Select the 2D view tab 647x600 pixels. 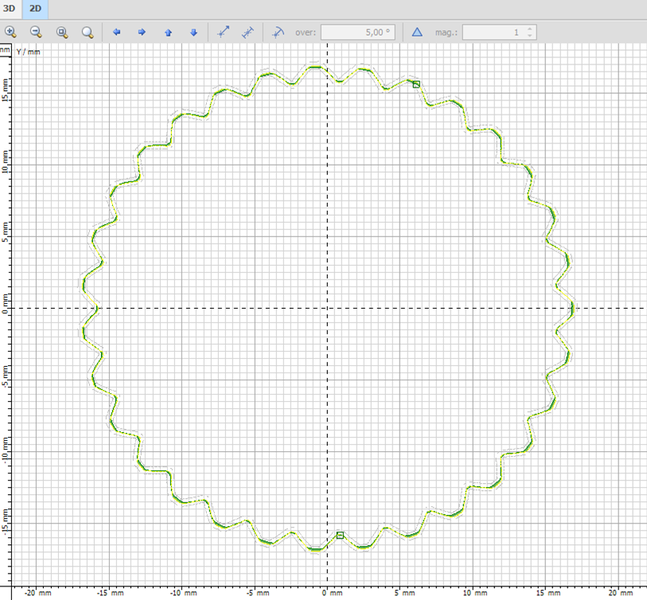tap(35, 9)
